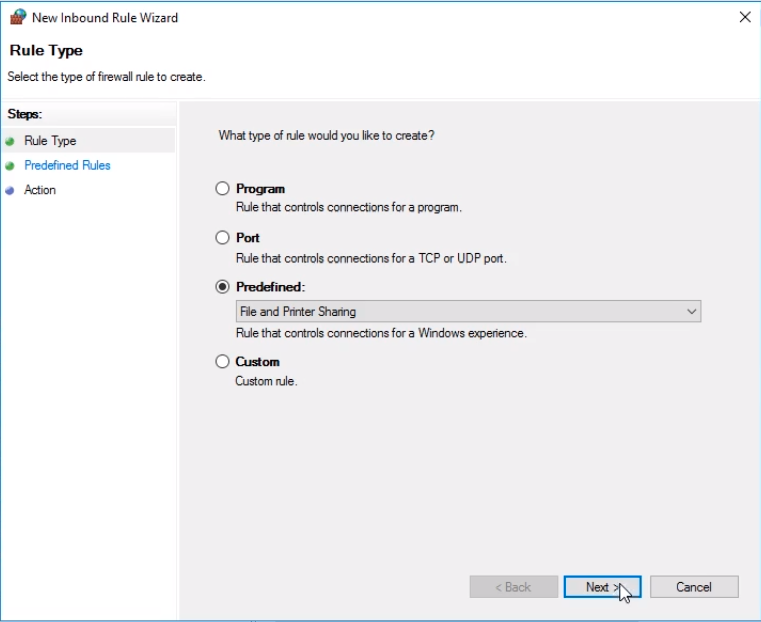
Task: Click the green bullet beside Rule Type step
Action: [10, 141]
